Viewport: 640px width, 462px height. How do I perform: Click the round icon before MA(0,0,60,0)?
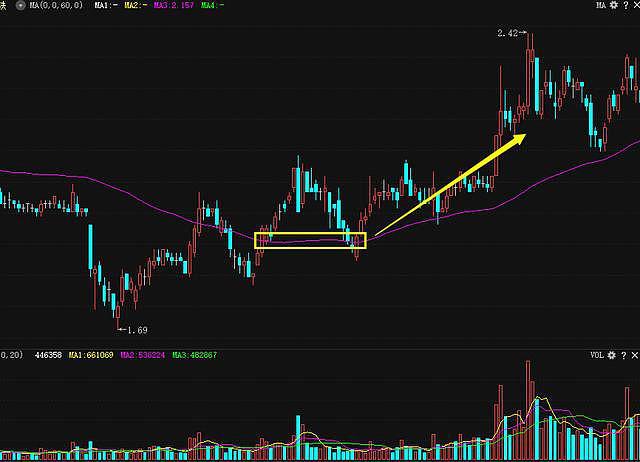(20, 5)
